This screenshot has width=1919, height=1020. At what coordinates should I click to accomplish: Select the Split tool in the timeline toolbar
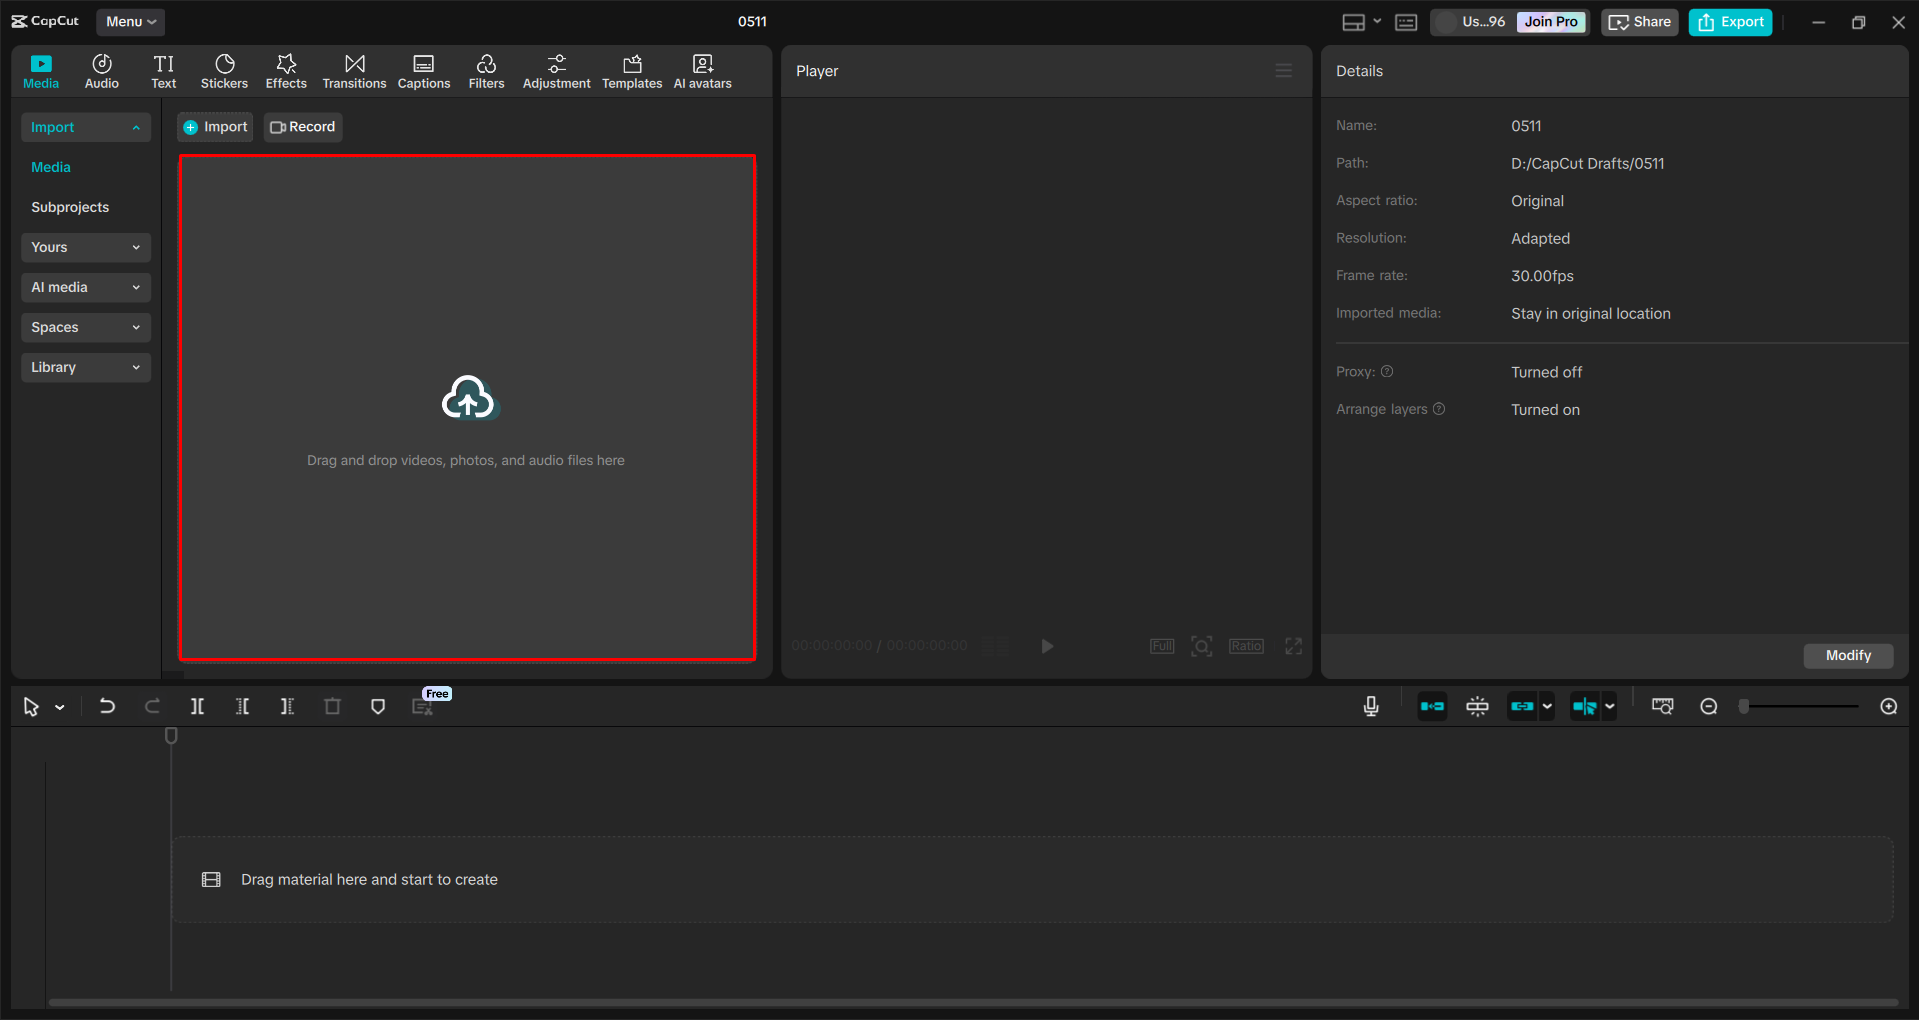[197, 706]
